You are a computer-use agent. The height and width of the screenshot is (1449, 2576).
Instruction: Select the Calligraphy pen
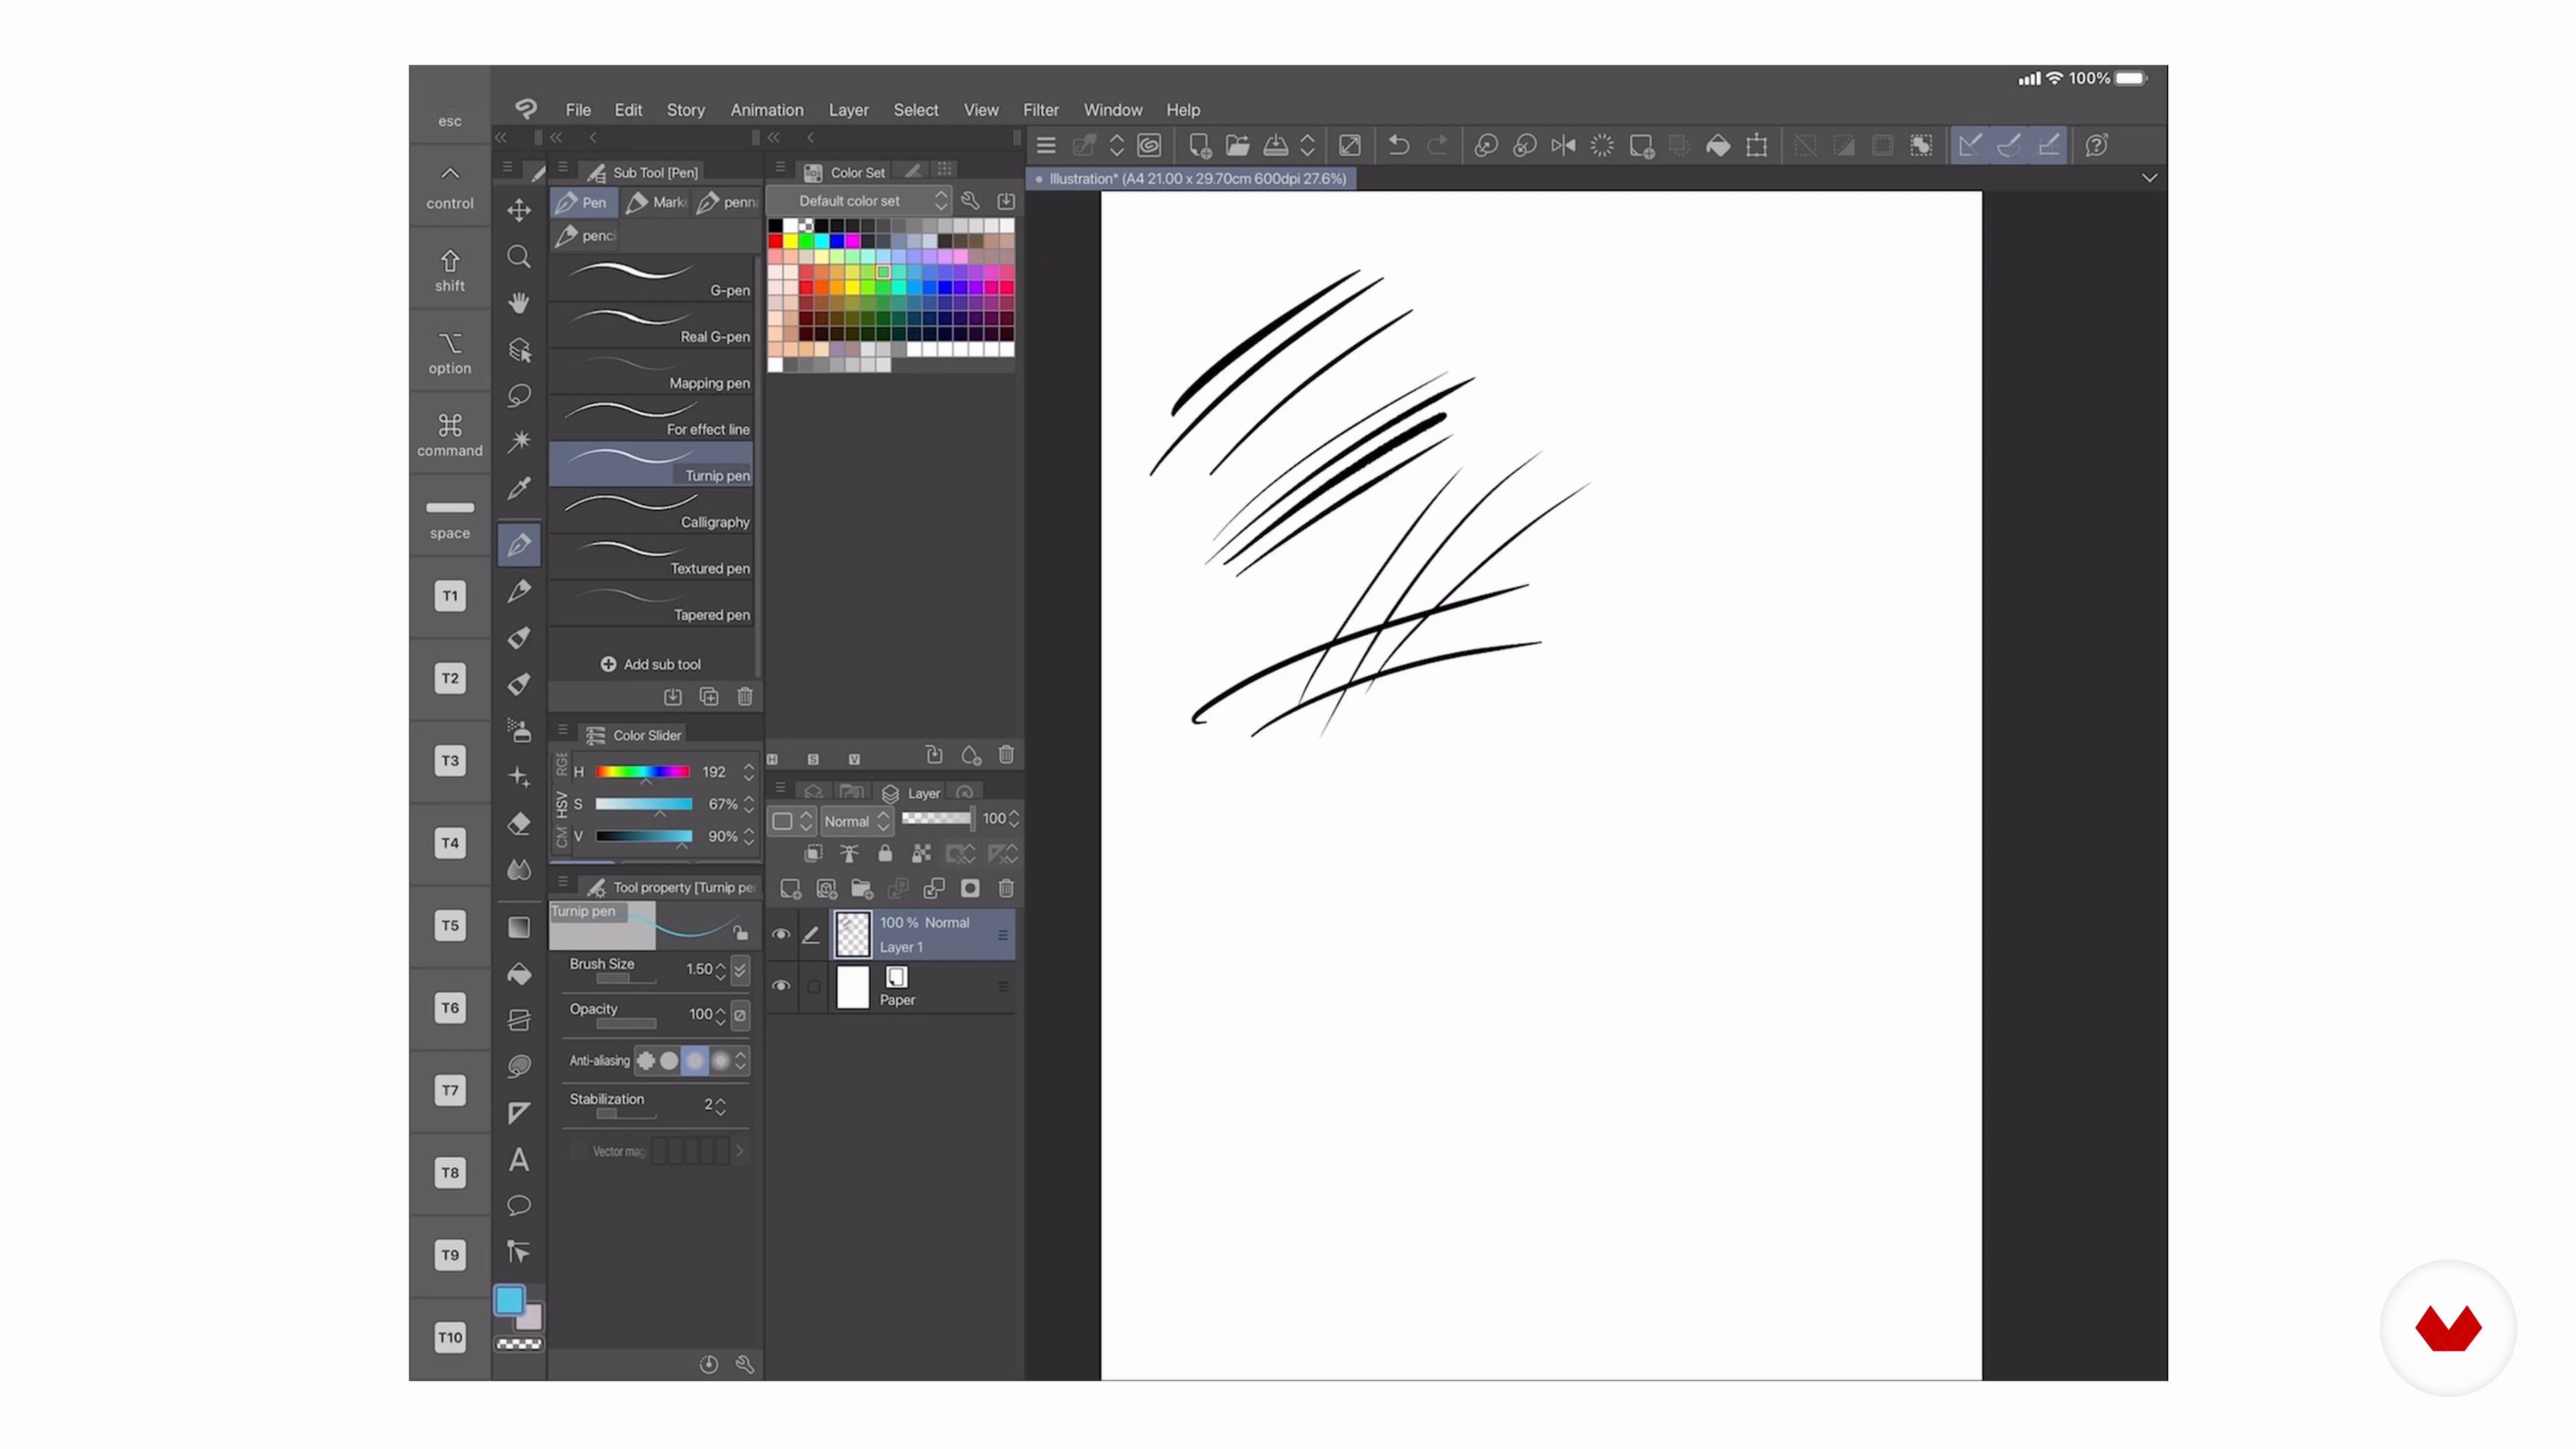[650, 510]
